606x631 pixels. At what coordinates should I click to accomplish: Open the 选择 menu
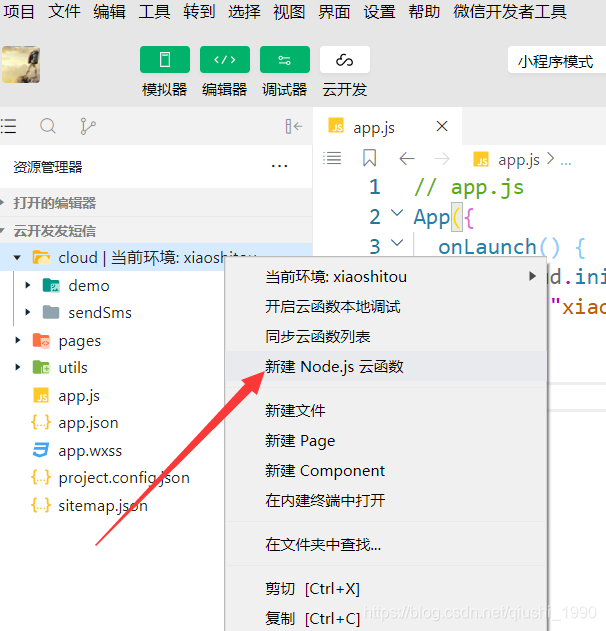[244, 11]
